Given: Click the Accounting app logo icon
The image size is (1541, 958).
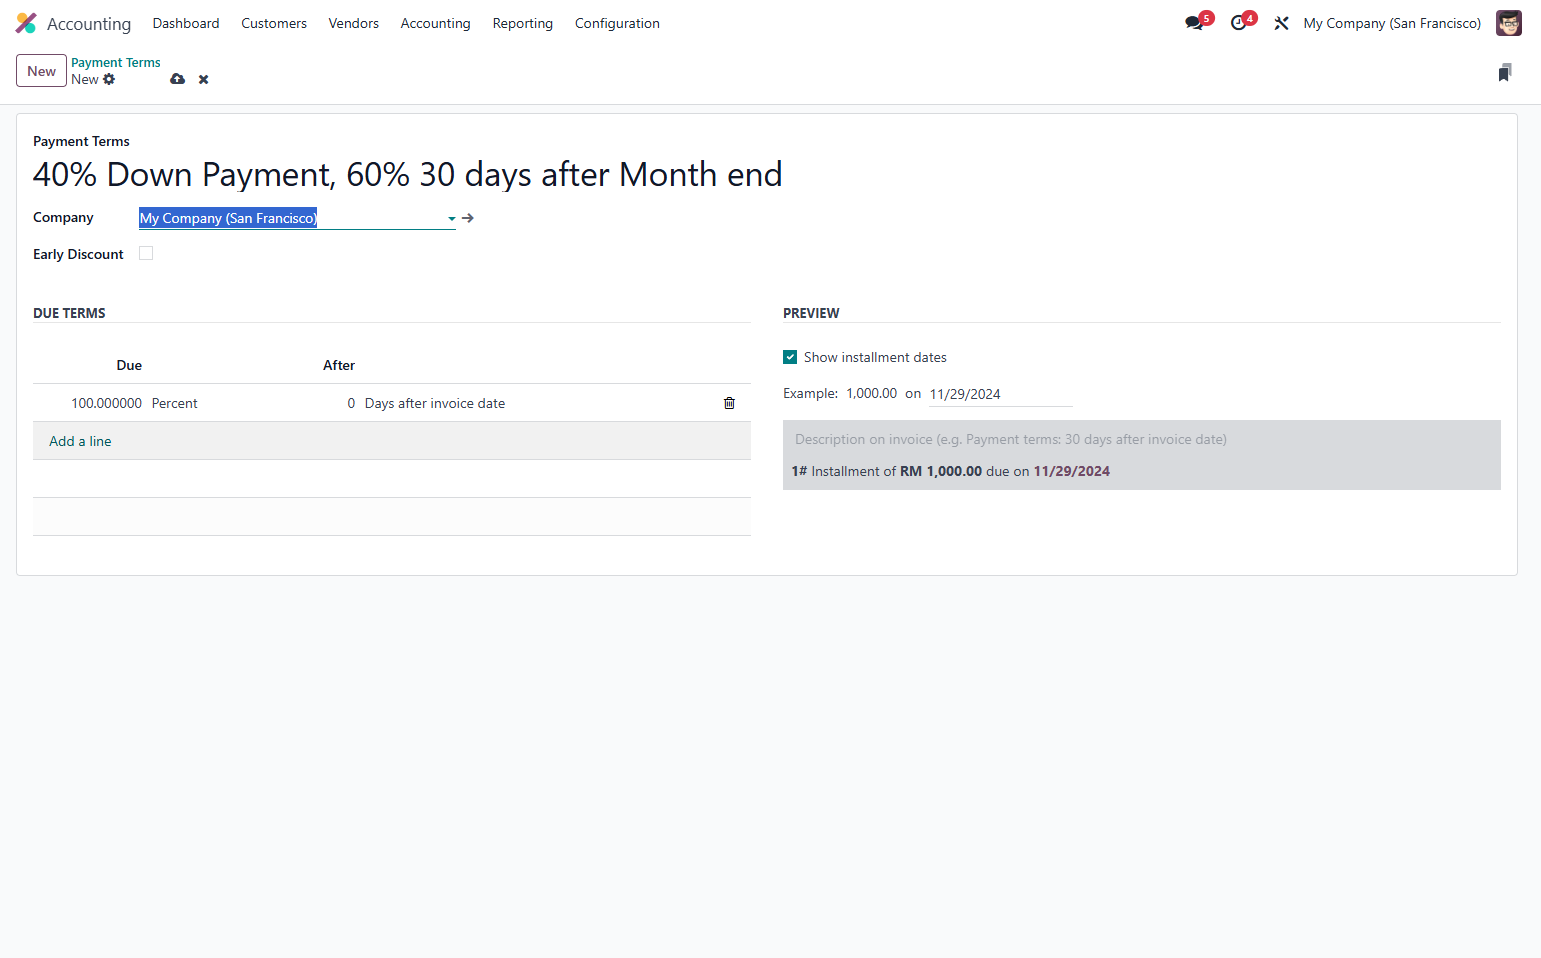Looking at the screenshot, I should coord(26,23).
